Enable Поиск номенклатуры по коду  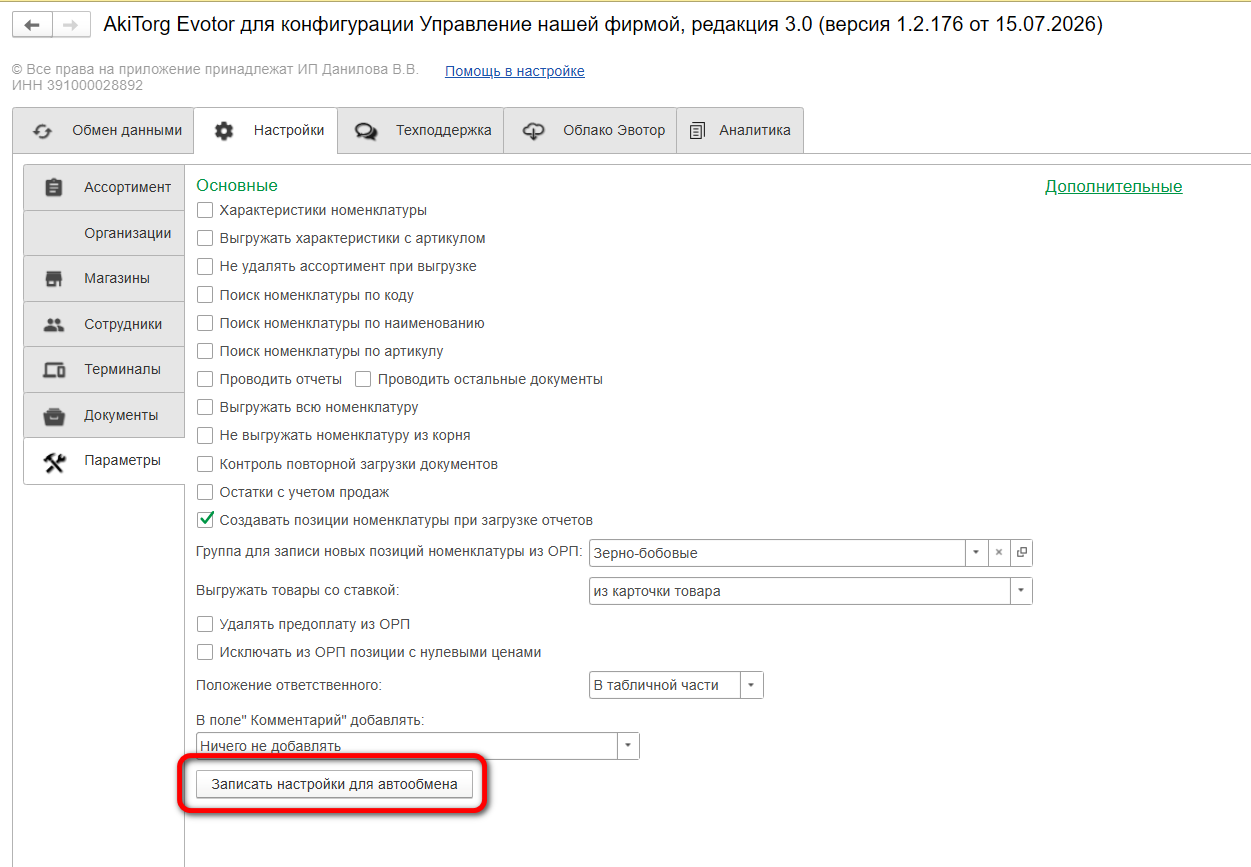coord(205,296)
